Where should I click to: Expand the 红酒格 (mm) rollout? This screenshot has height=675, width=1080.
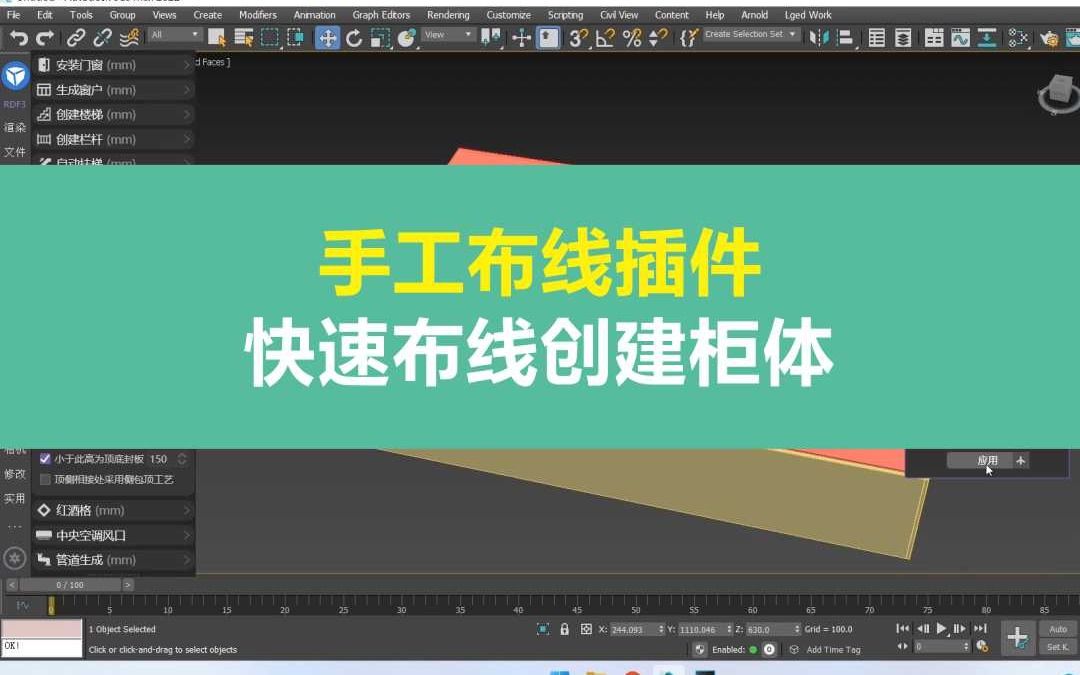pyautogui.click(x=114, y=510)
